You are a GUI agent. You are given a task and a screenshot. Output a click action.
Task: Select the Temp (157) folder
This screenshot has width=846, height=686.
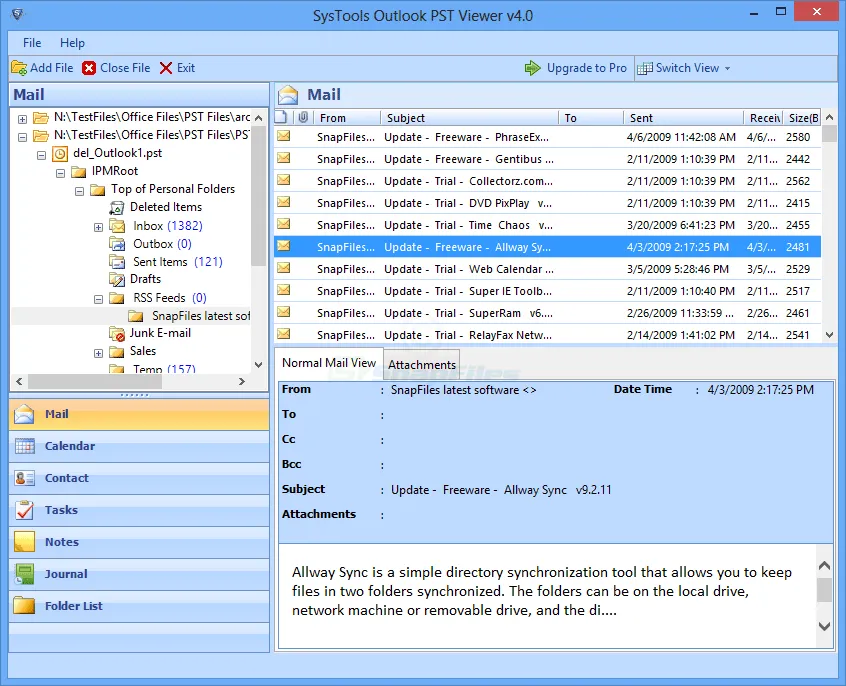coord(164,369)
